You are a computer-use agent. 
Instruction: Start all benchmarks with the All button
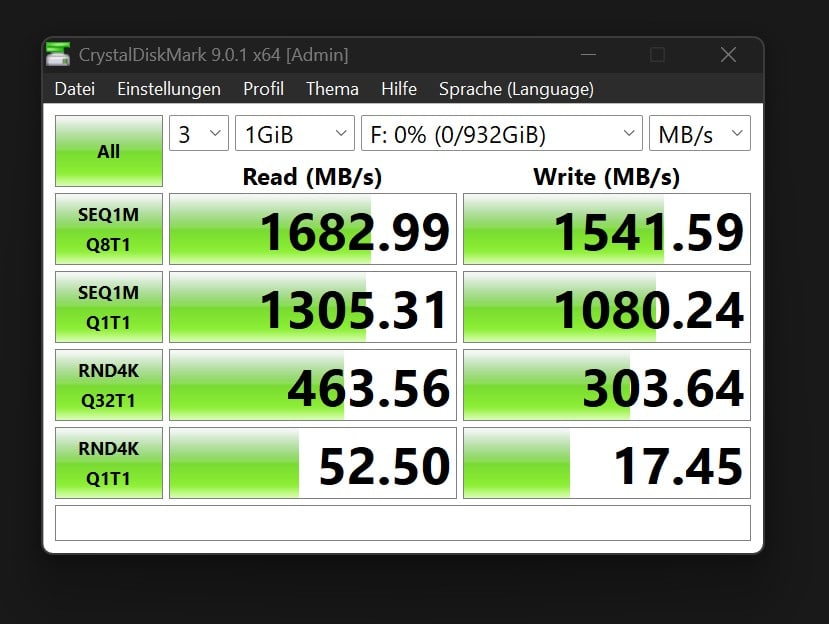[x=109, y=151]
